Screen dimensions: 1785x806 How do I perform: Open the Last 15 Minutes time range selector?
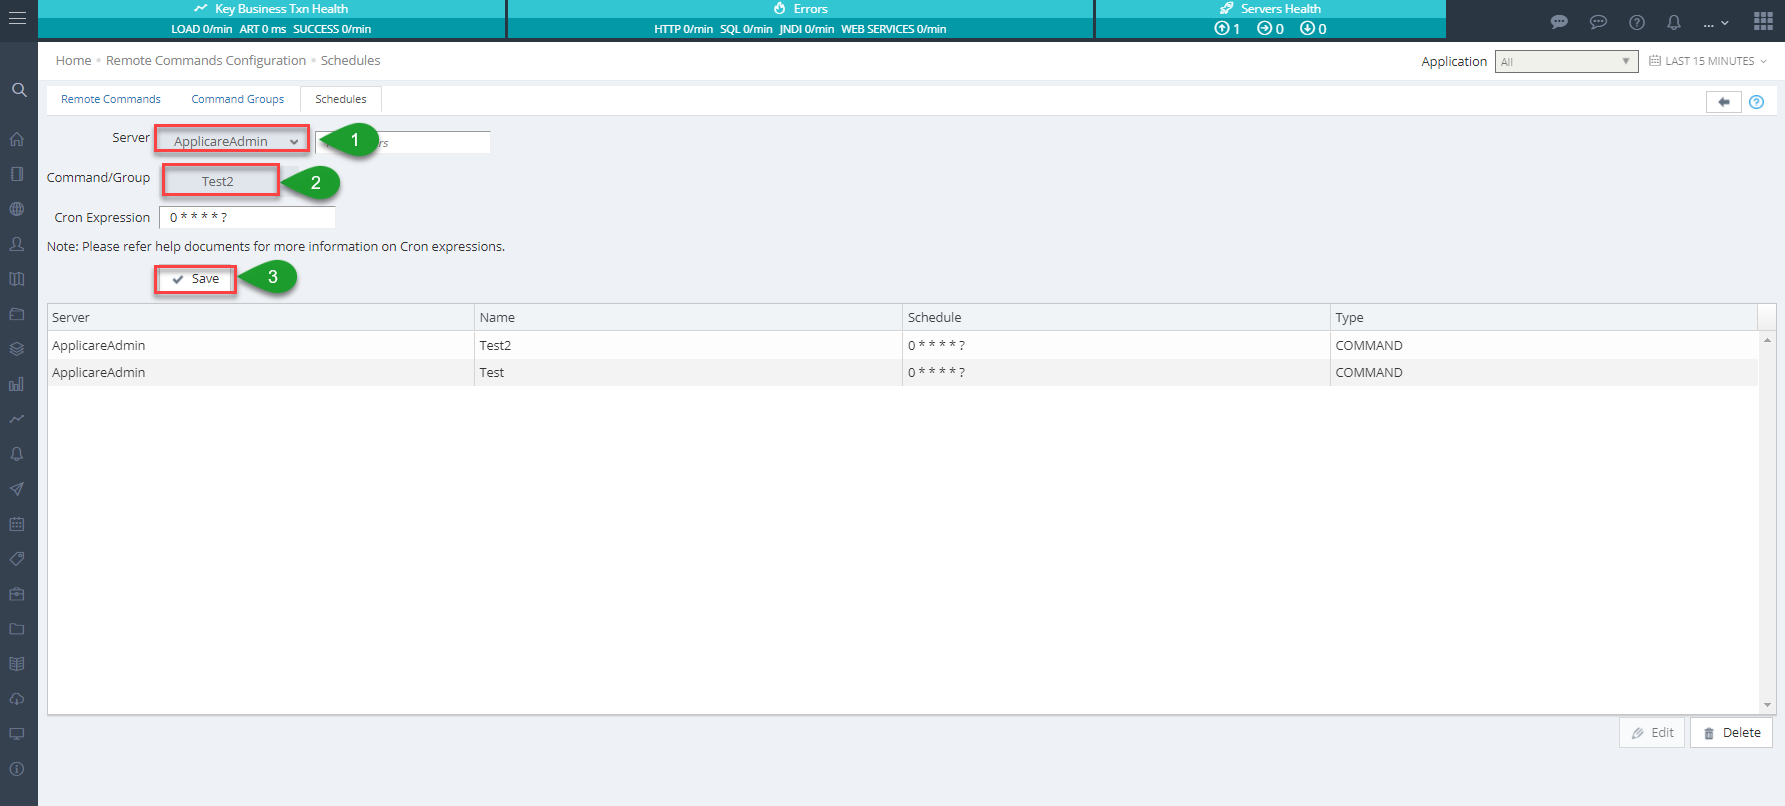[x=1708, y=61]
